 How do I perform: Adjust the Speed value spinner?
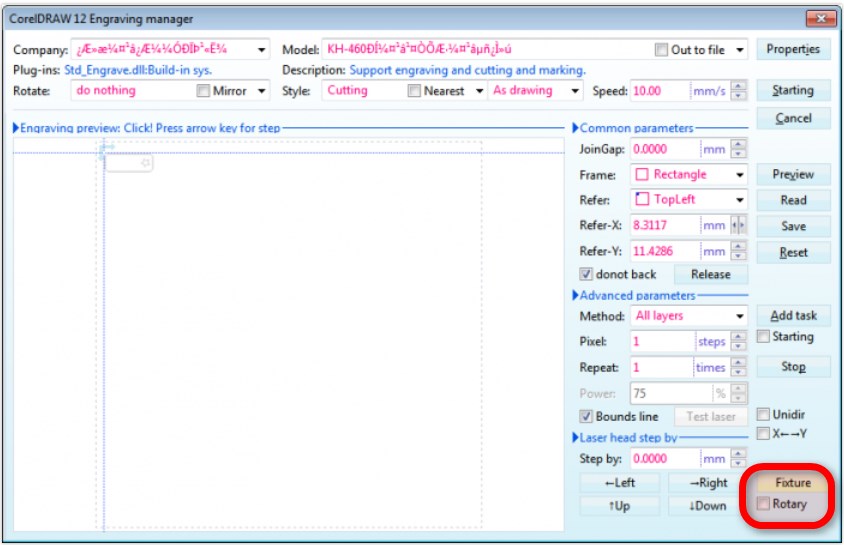pos(739,91)
